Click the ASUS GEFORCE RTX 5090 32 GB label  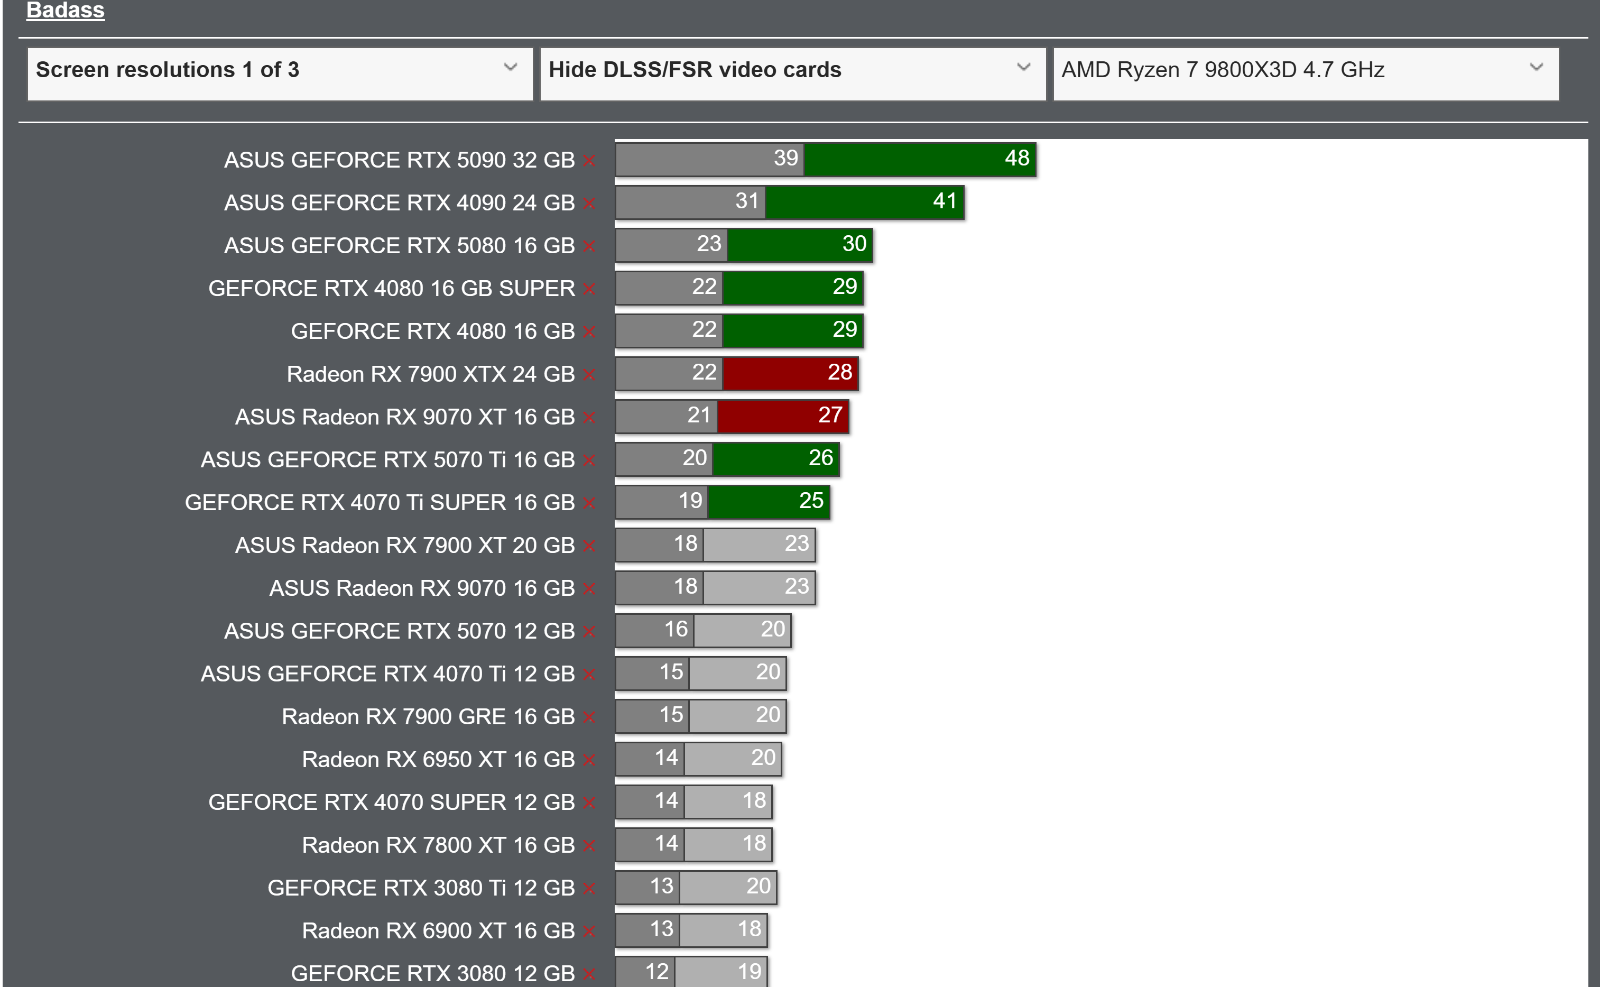399,160
